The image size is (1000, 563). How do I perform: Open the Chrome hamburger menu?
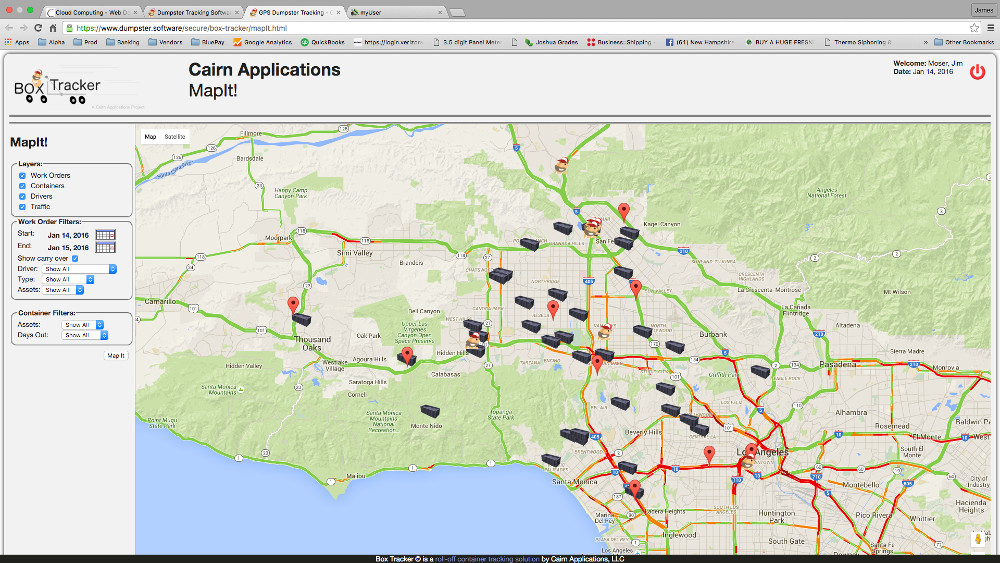[x=990, y=28]
